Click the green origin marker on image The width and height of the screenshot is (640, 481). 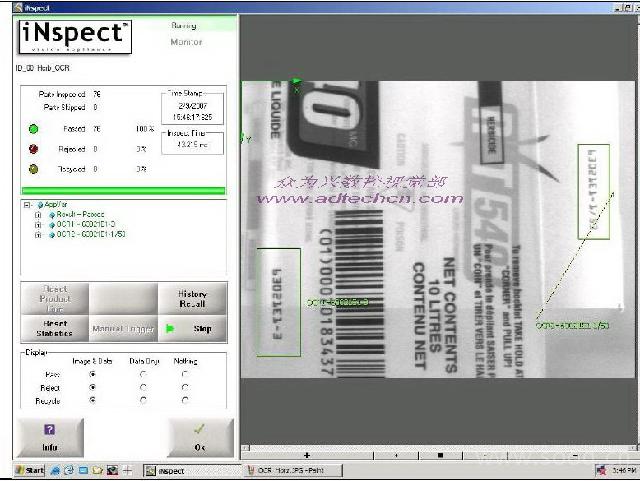pyautogui.click(x=296, y=82)
